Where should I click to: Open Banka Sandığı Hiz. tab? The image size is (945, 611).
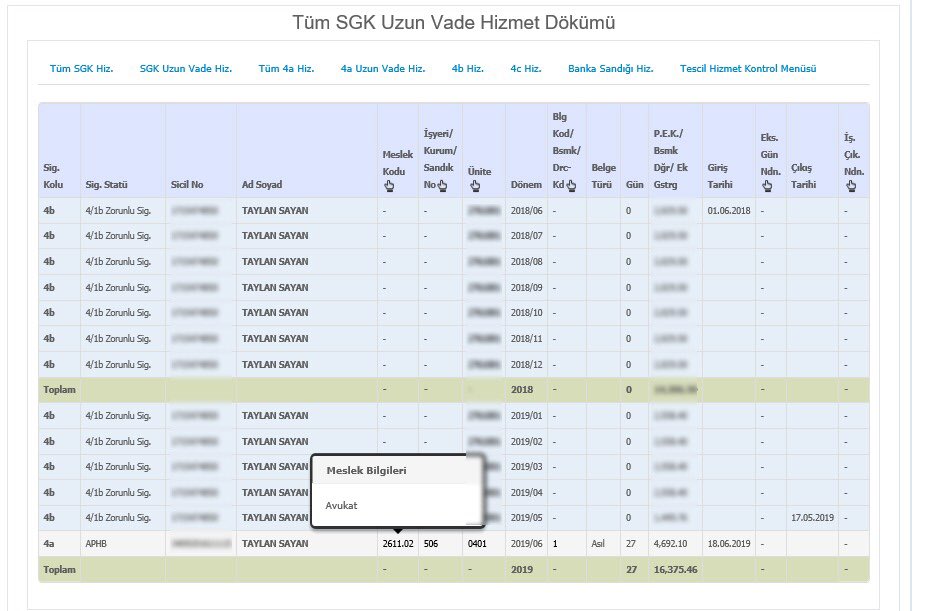coord(610,69)
